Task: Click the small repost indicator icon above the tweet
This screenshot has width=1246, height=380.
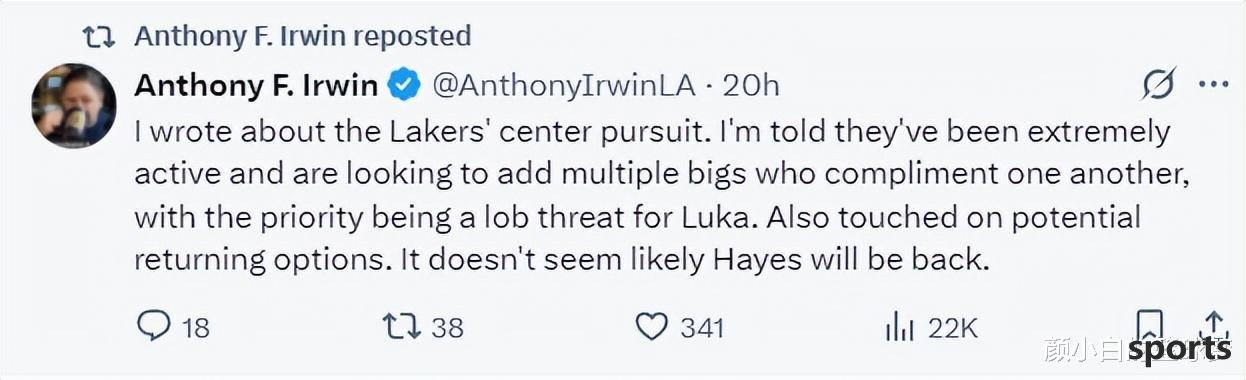Action: click(x=99, y=37)
